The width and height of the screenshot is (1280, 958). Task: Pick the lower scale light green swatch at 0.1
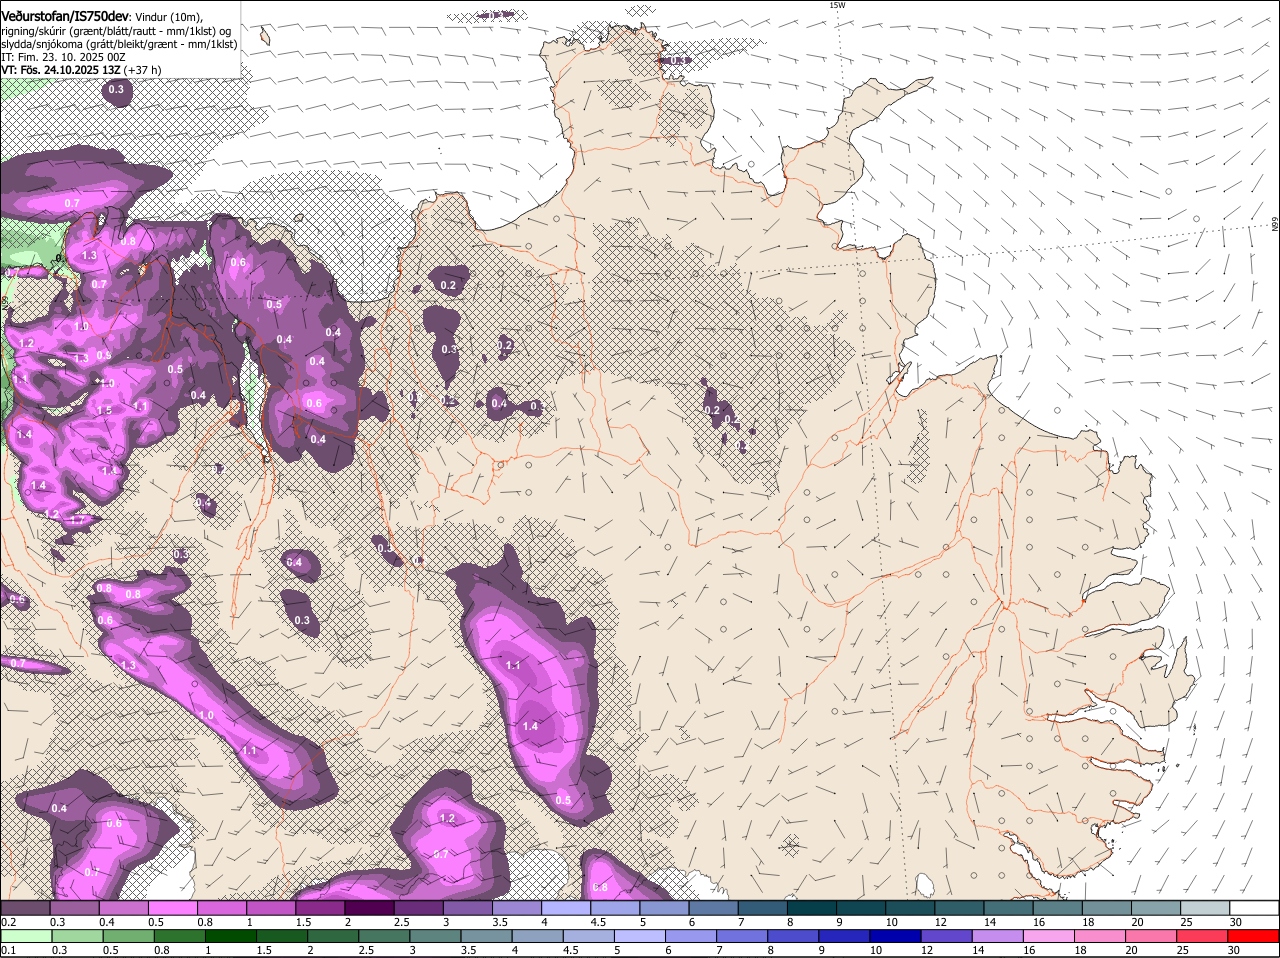tap(26, 937)
